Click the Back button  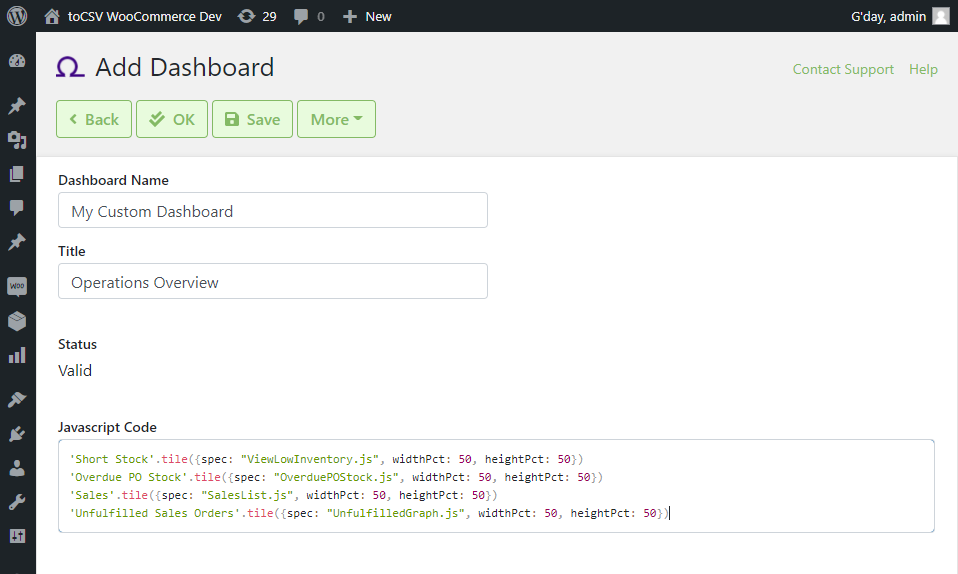(x=94, y=119)
